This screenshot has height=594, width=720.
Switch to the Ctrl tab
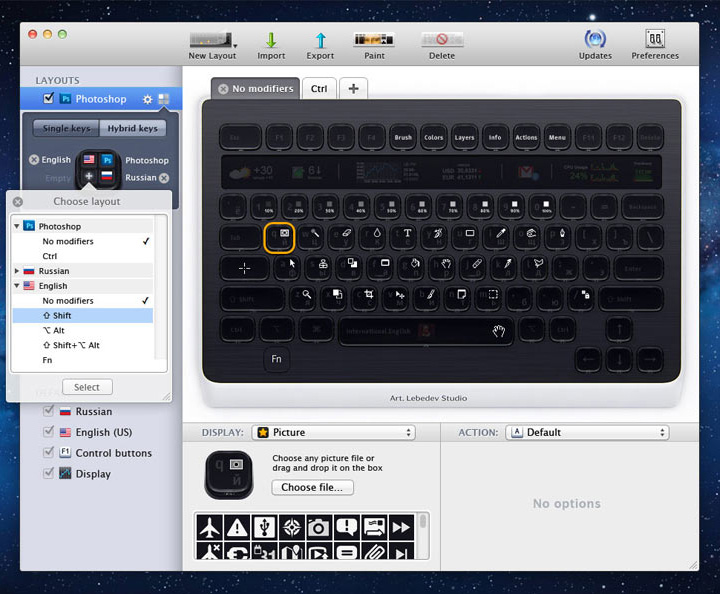point(319,89)
